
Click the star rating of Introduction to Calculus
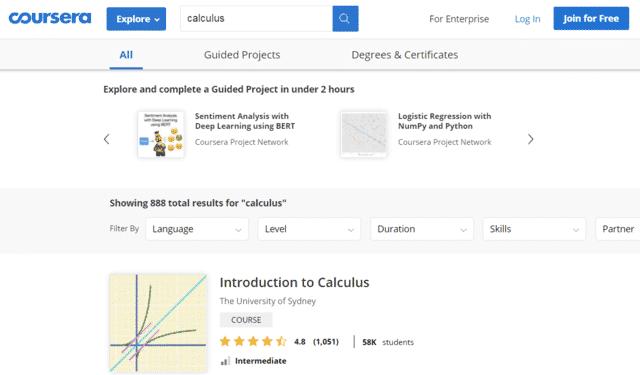tap(253, 341)
